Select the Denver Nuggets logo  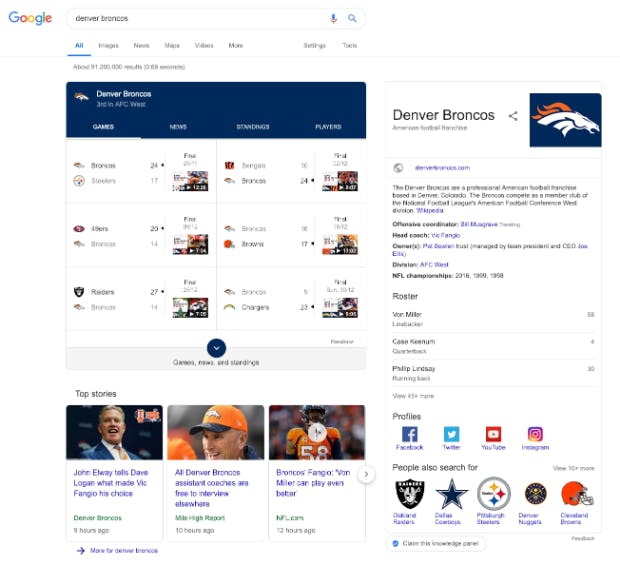pyautogui.click(x=535, y=493)
